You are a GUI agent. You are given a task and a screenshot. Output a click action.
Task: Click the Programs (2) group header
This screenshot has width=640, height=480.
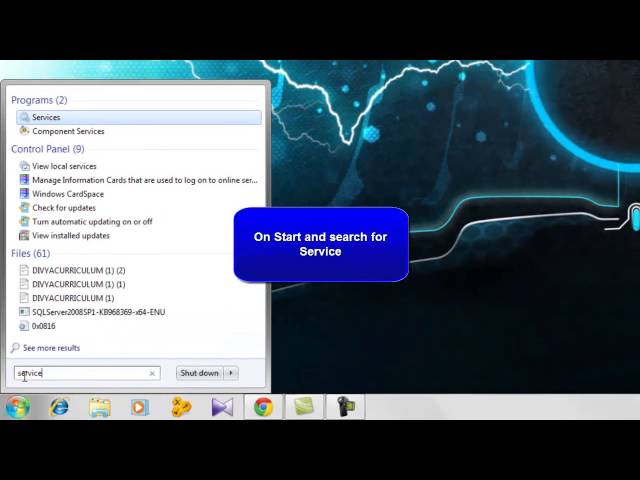click(x=39, y=100)
